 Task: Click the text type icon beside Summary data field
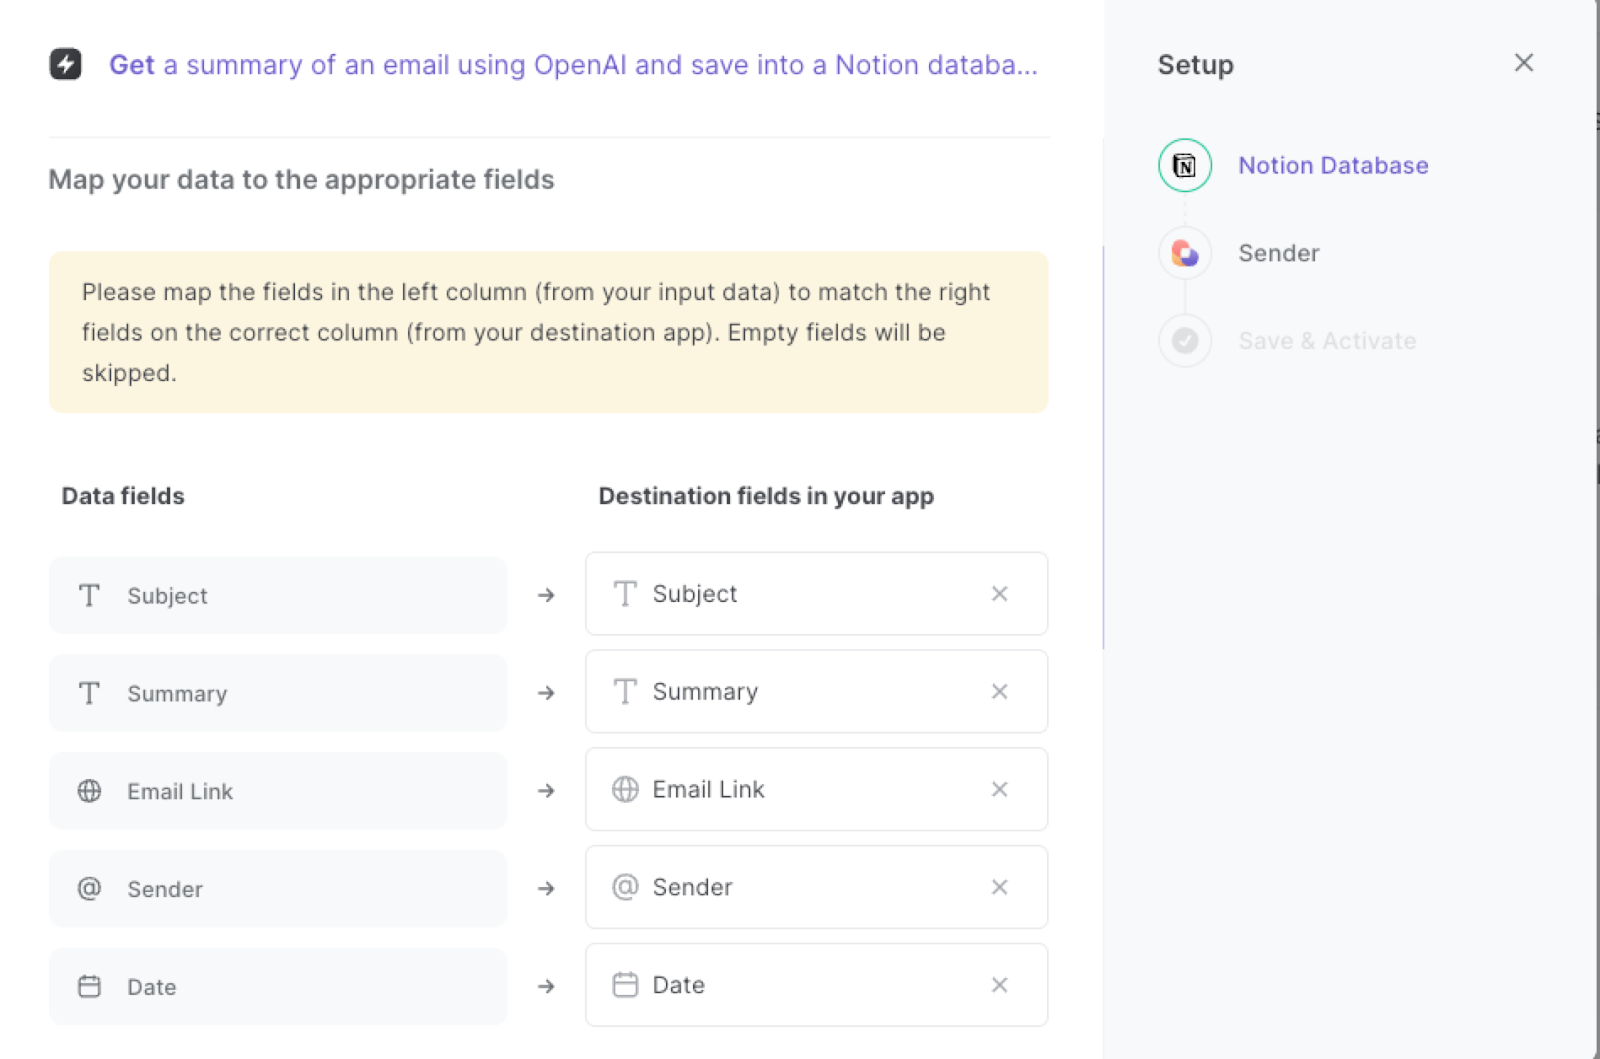[x=89, y=692]
